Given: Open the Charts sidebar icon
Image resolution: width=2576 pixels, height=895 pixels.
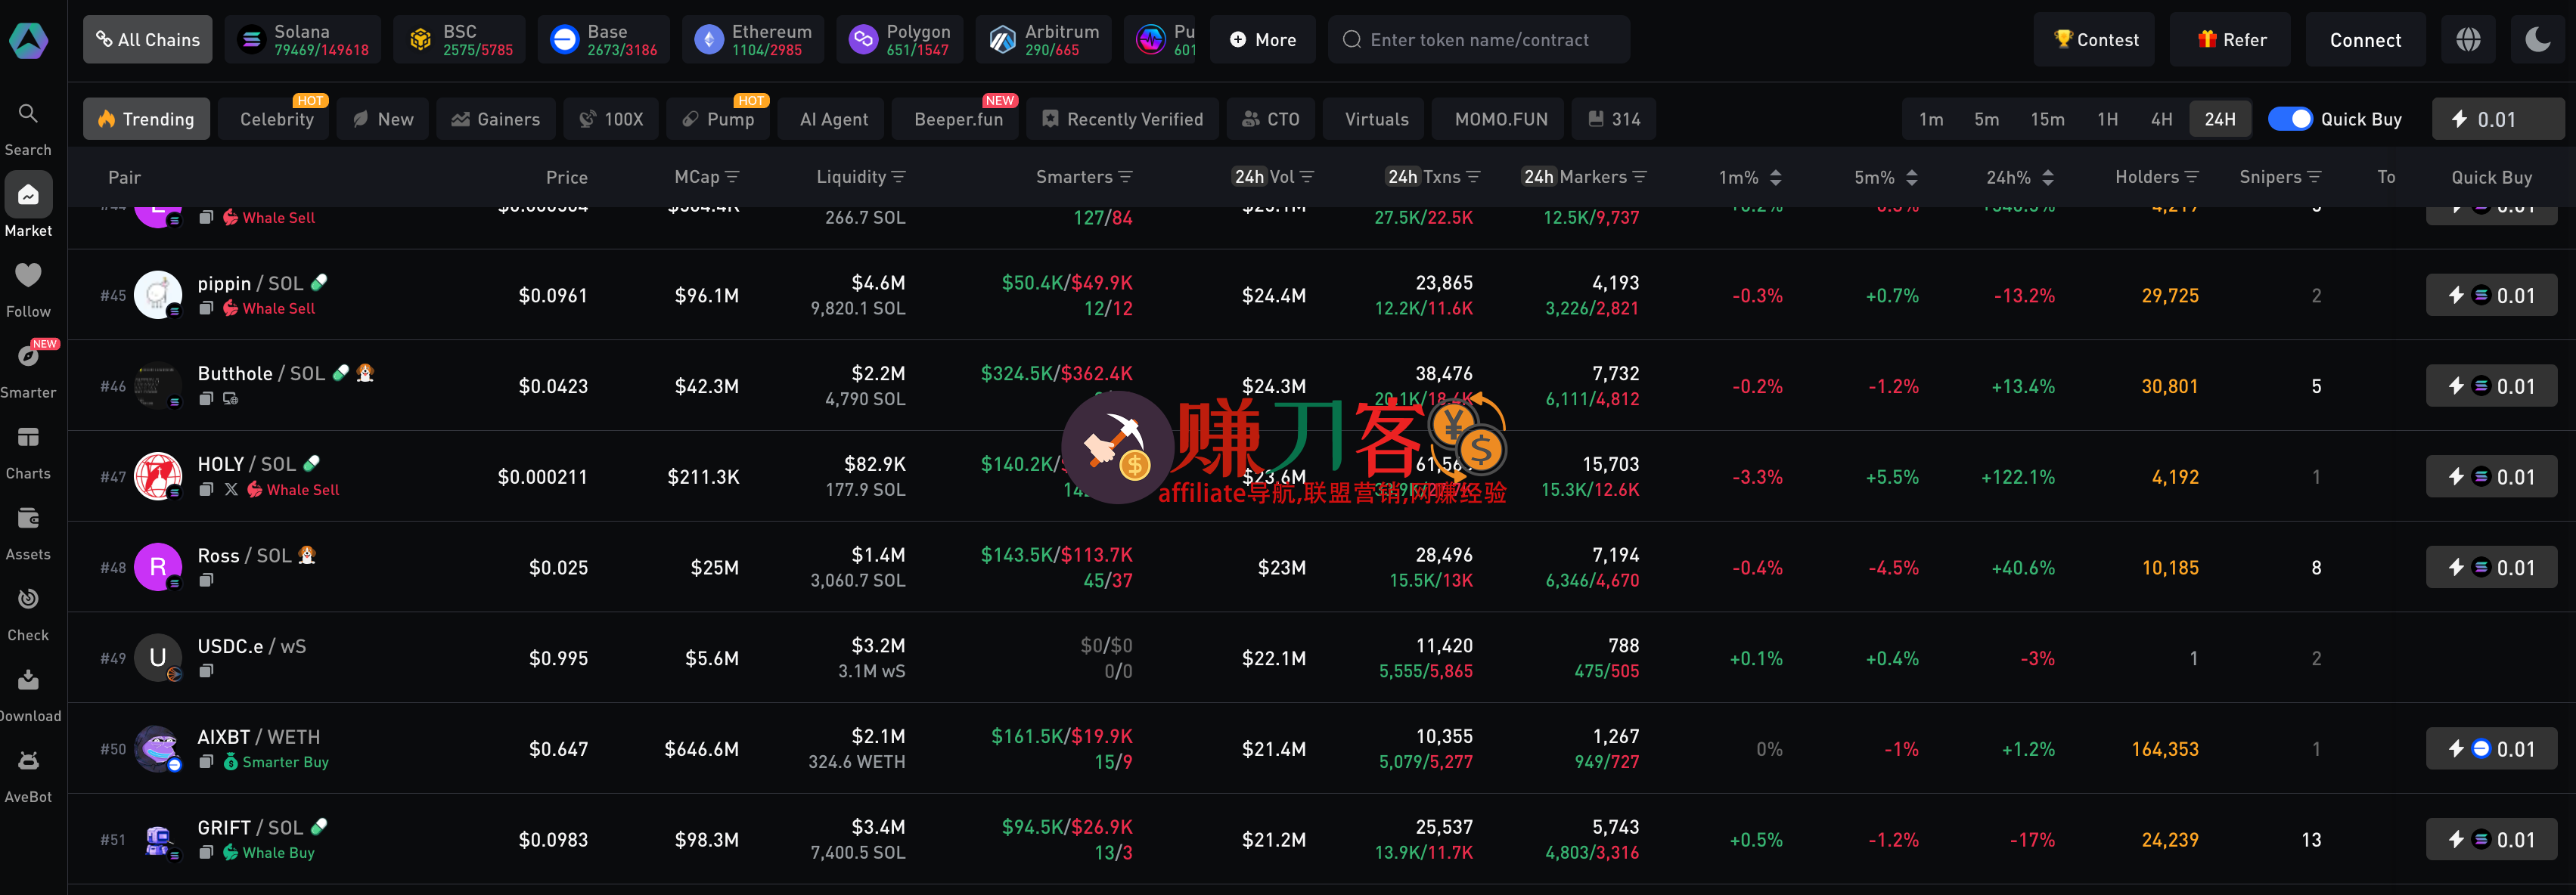Looking at the screenshot, I should click(28, 437).
